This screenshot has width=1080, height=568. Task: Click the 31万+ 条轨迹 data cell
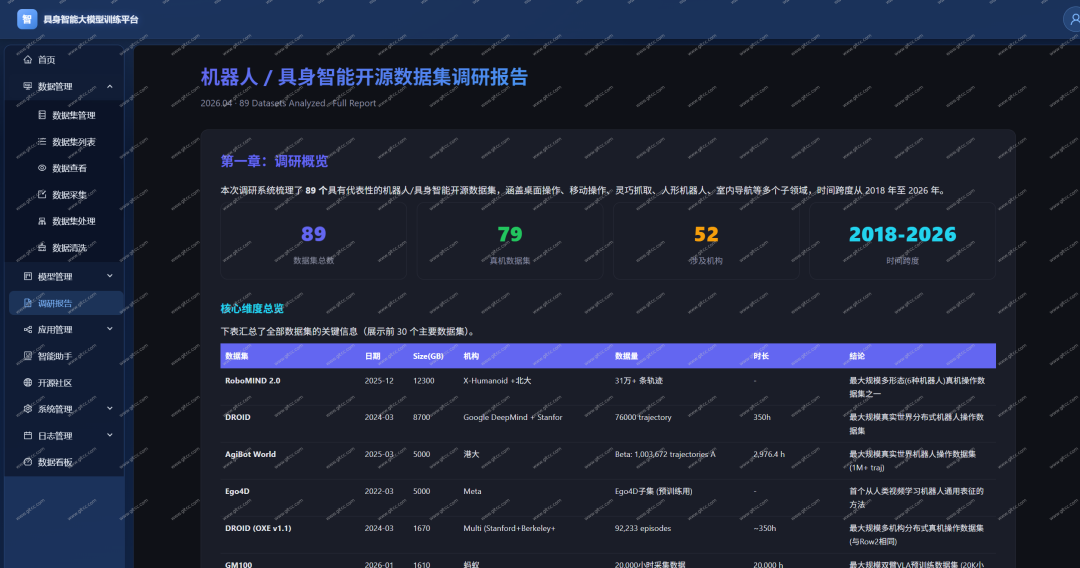click(638, 381)
